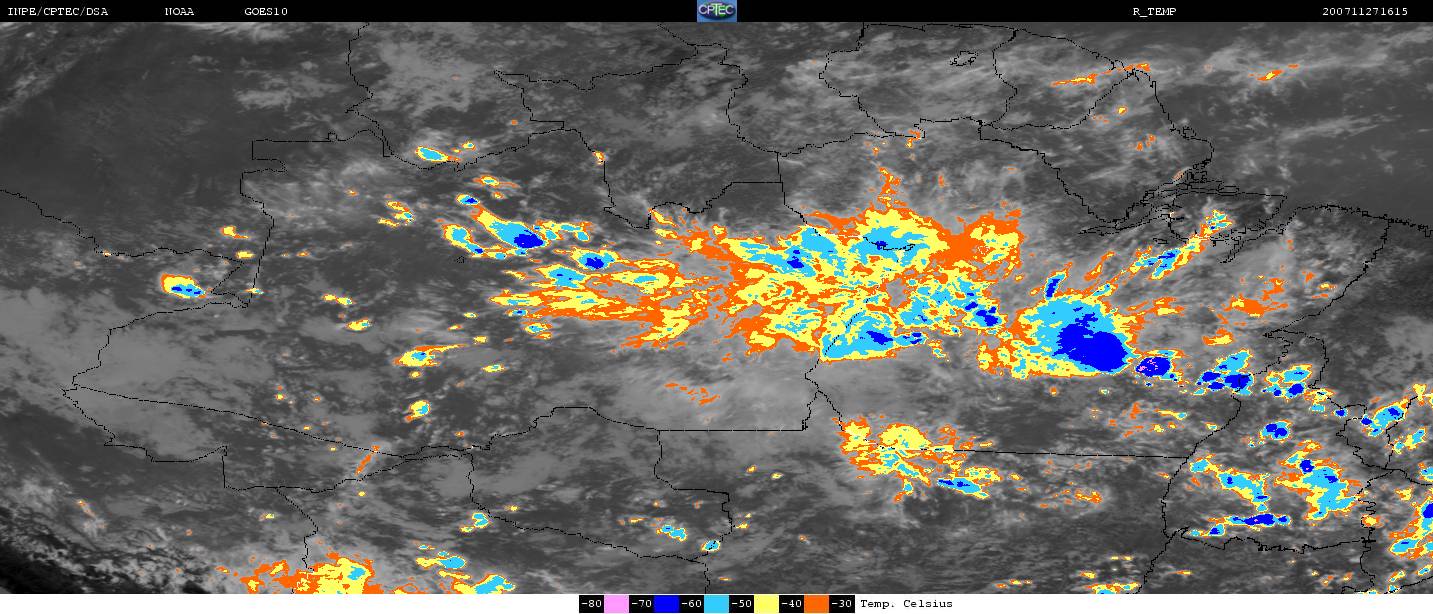Click the Temp. Celsius legend caption
The height and width of the screenshot is (614, 1433).
coord(906,604)
